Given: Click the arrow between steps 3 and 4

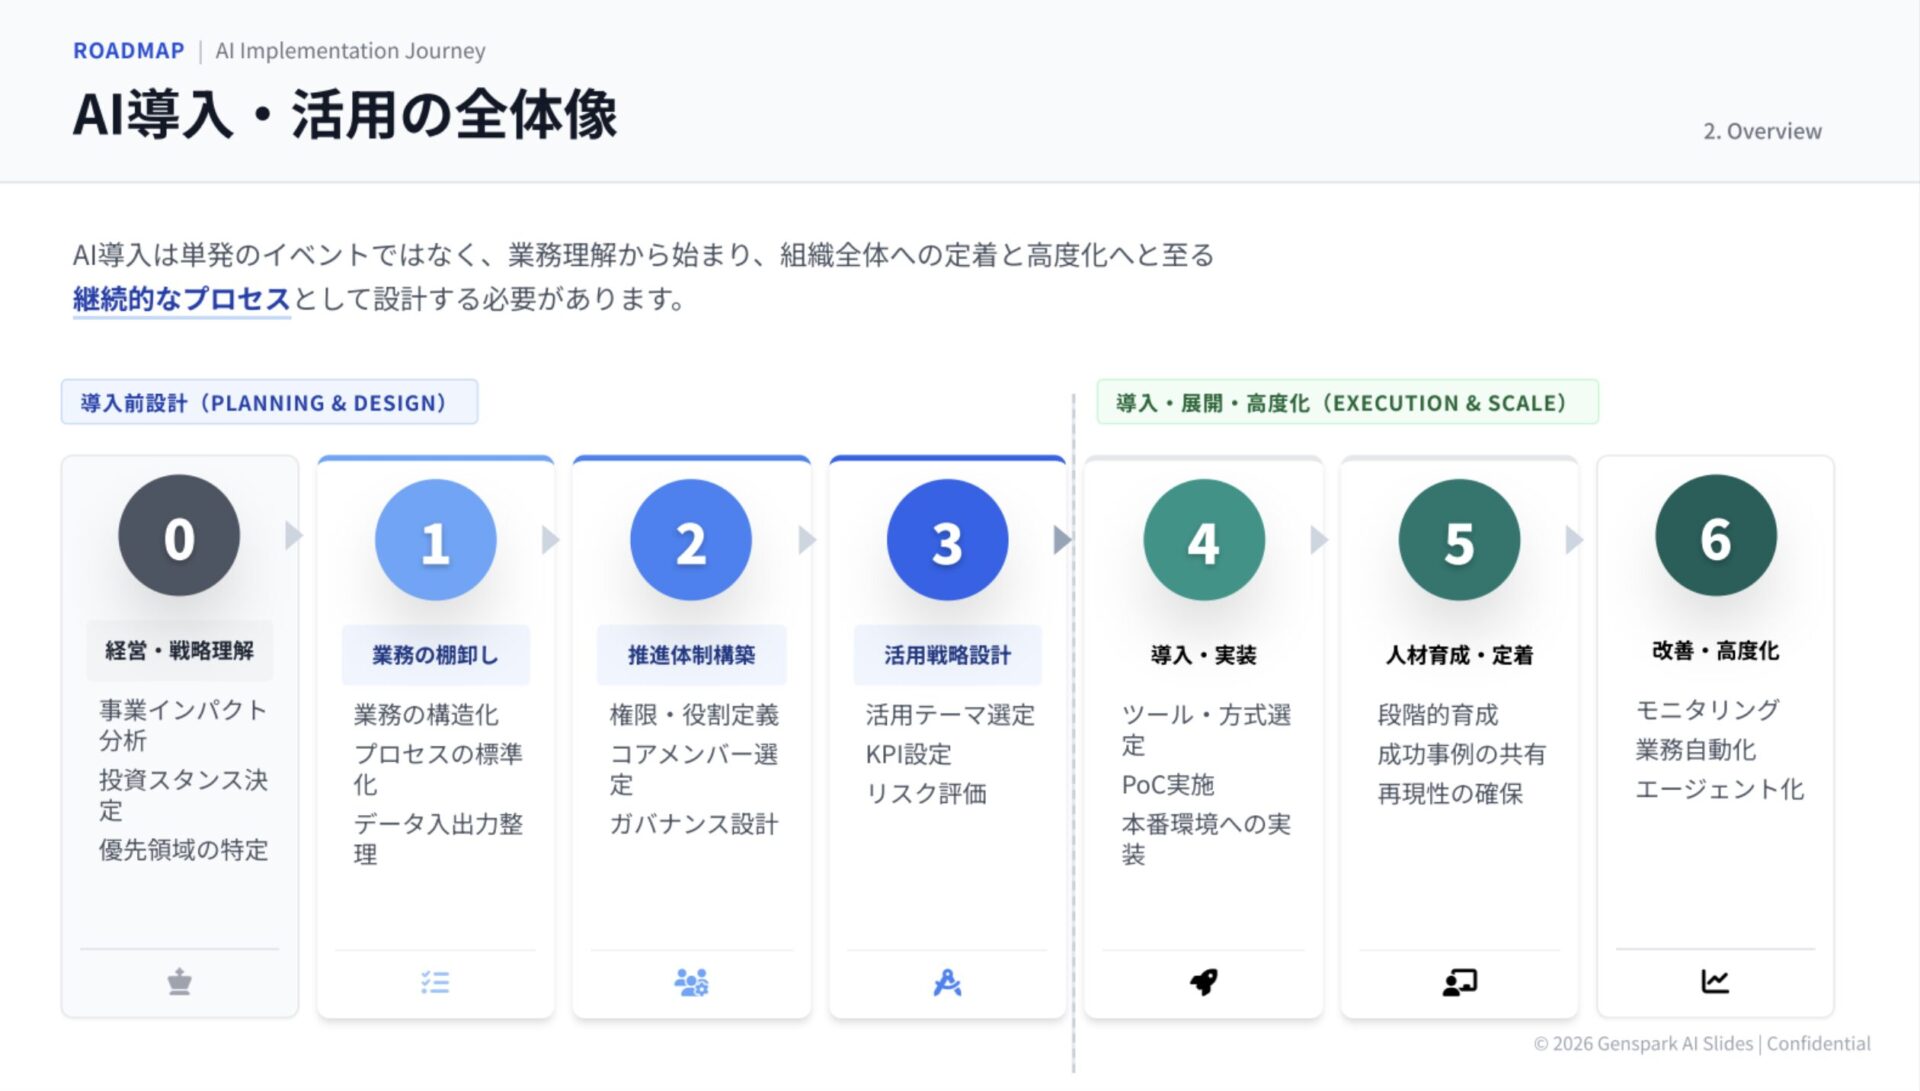Looking at the screenshot, I should [1062, 540].
